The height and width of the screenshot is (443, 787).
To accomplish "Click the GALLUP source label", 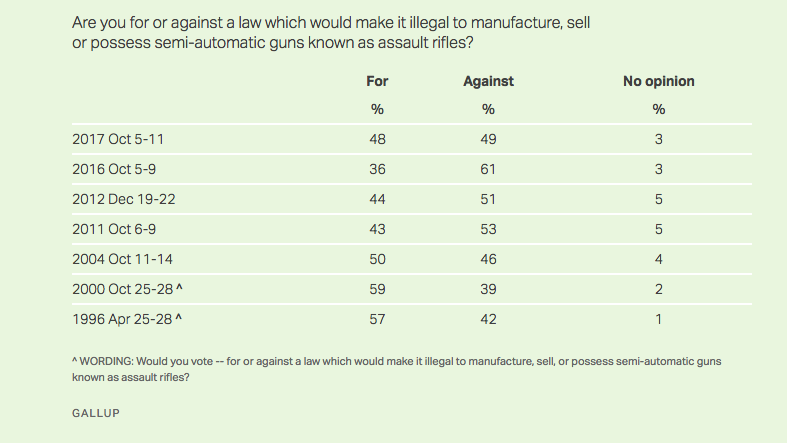I will (96, 411).
